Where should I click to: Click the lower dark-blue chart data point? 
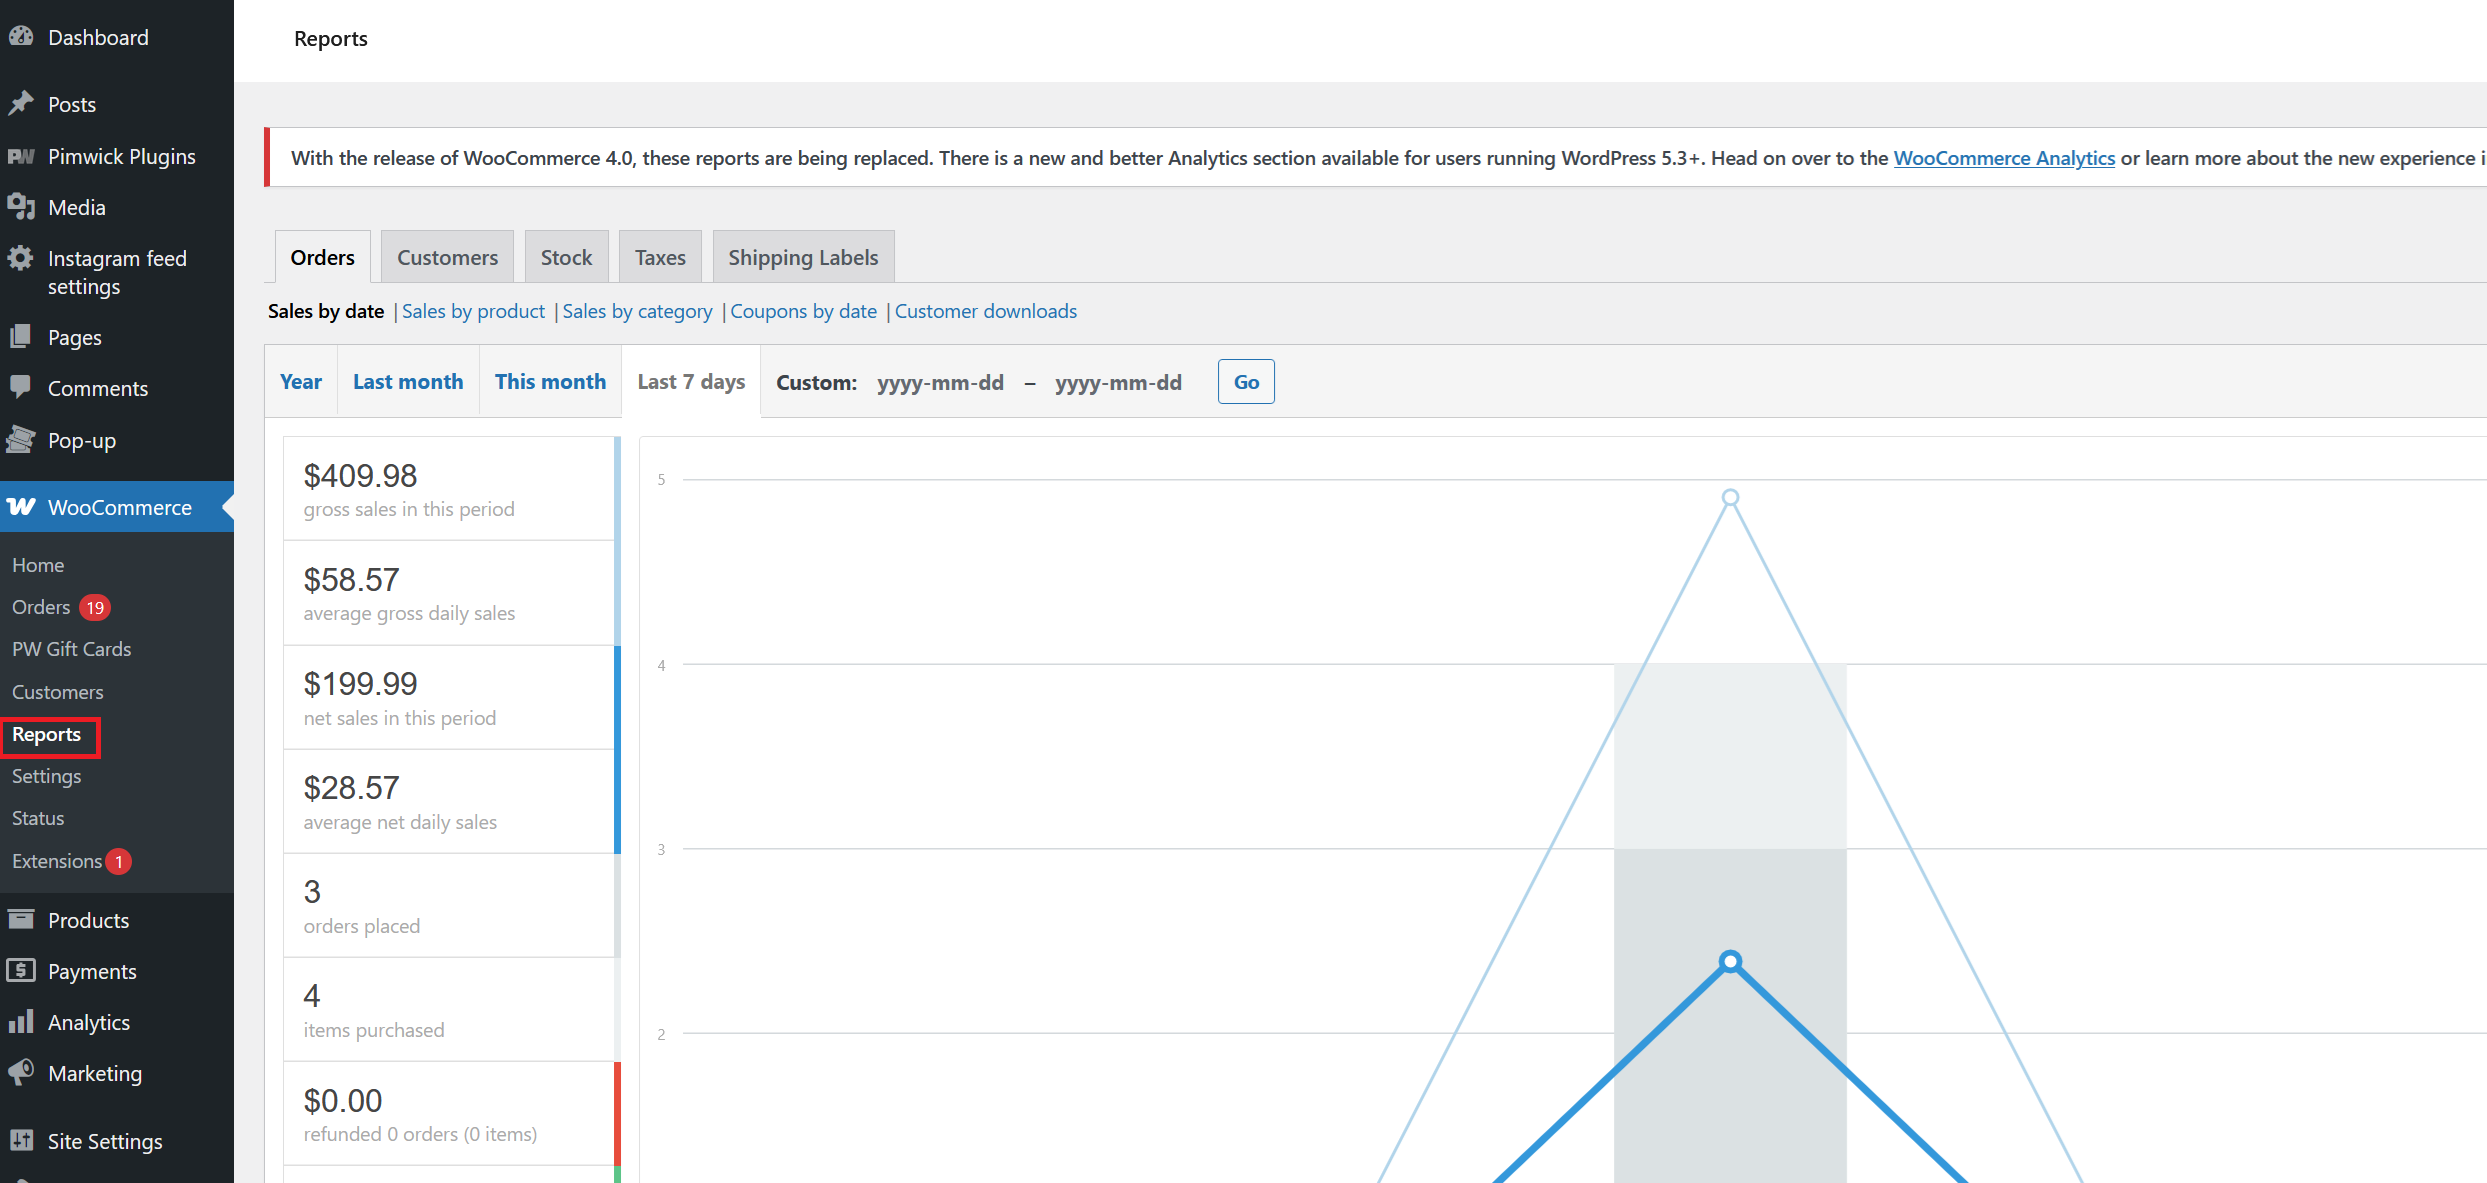pyautogui.click(x=1731, y=961)
